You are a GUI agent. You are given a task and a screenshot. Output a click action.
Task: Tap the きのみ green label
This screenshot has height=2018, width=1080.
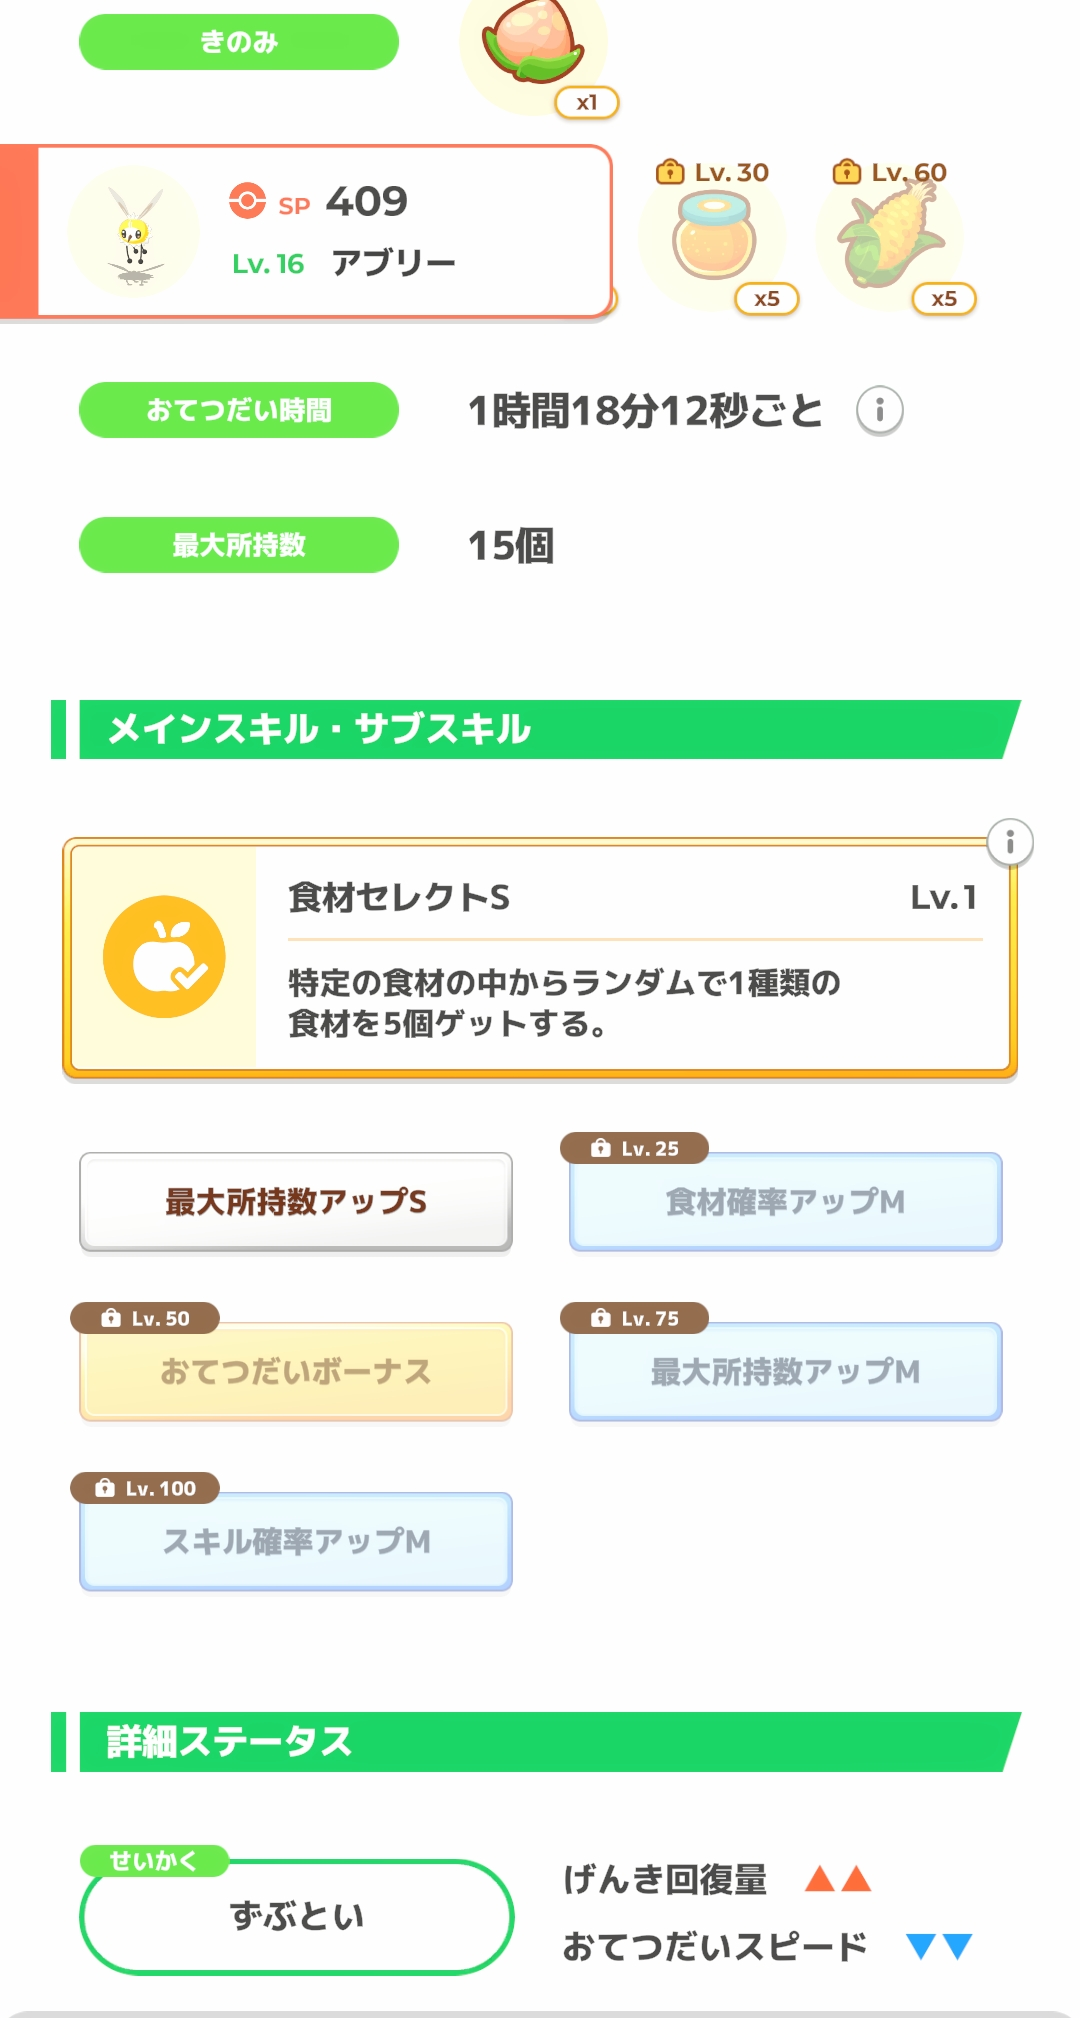coord(239,42)
